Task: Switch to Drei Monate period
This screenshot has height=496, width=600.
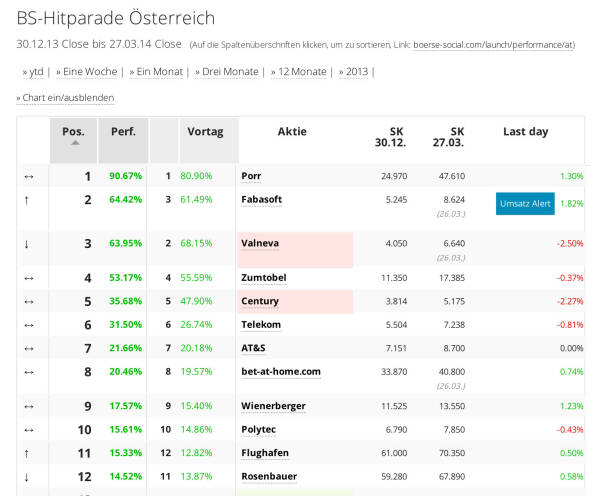Action: 228,72
